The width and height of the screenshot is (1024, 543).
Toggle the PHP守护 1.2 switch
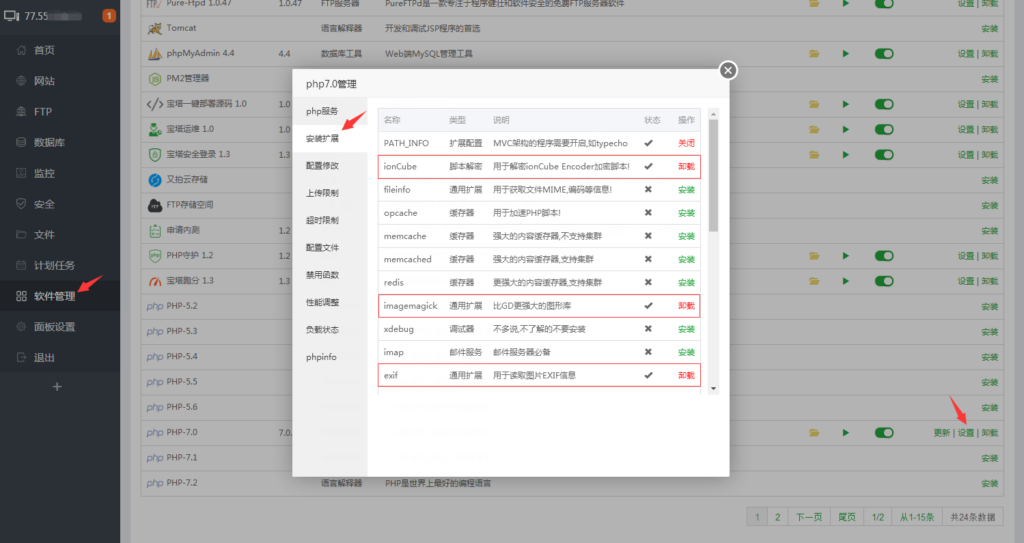tap(884, 256)
